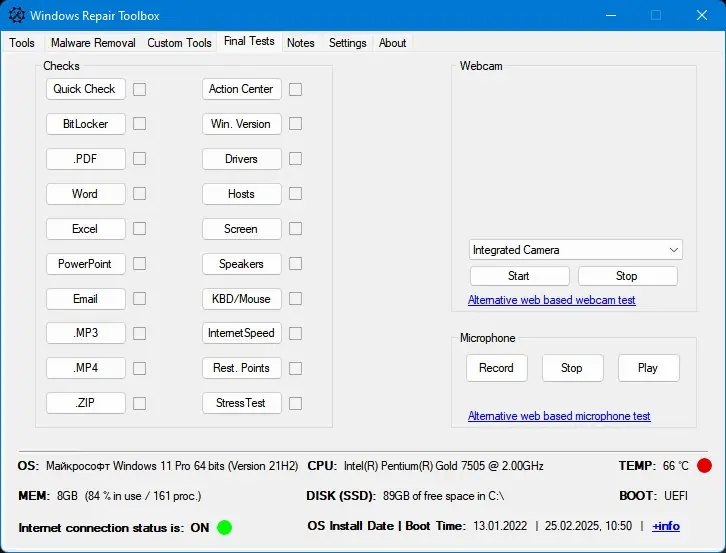Tick the checkbox next to .MP3
Screen dimensions: 726x553
(139, 333)
